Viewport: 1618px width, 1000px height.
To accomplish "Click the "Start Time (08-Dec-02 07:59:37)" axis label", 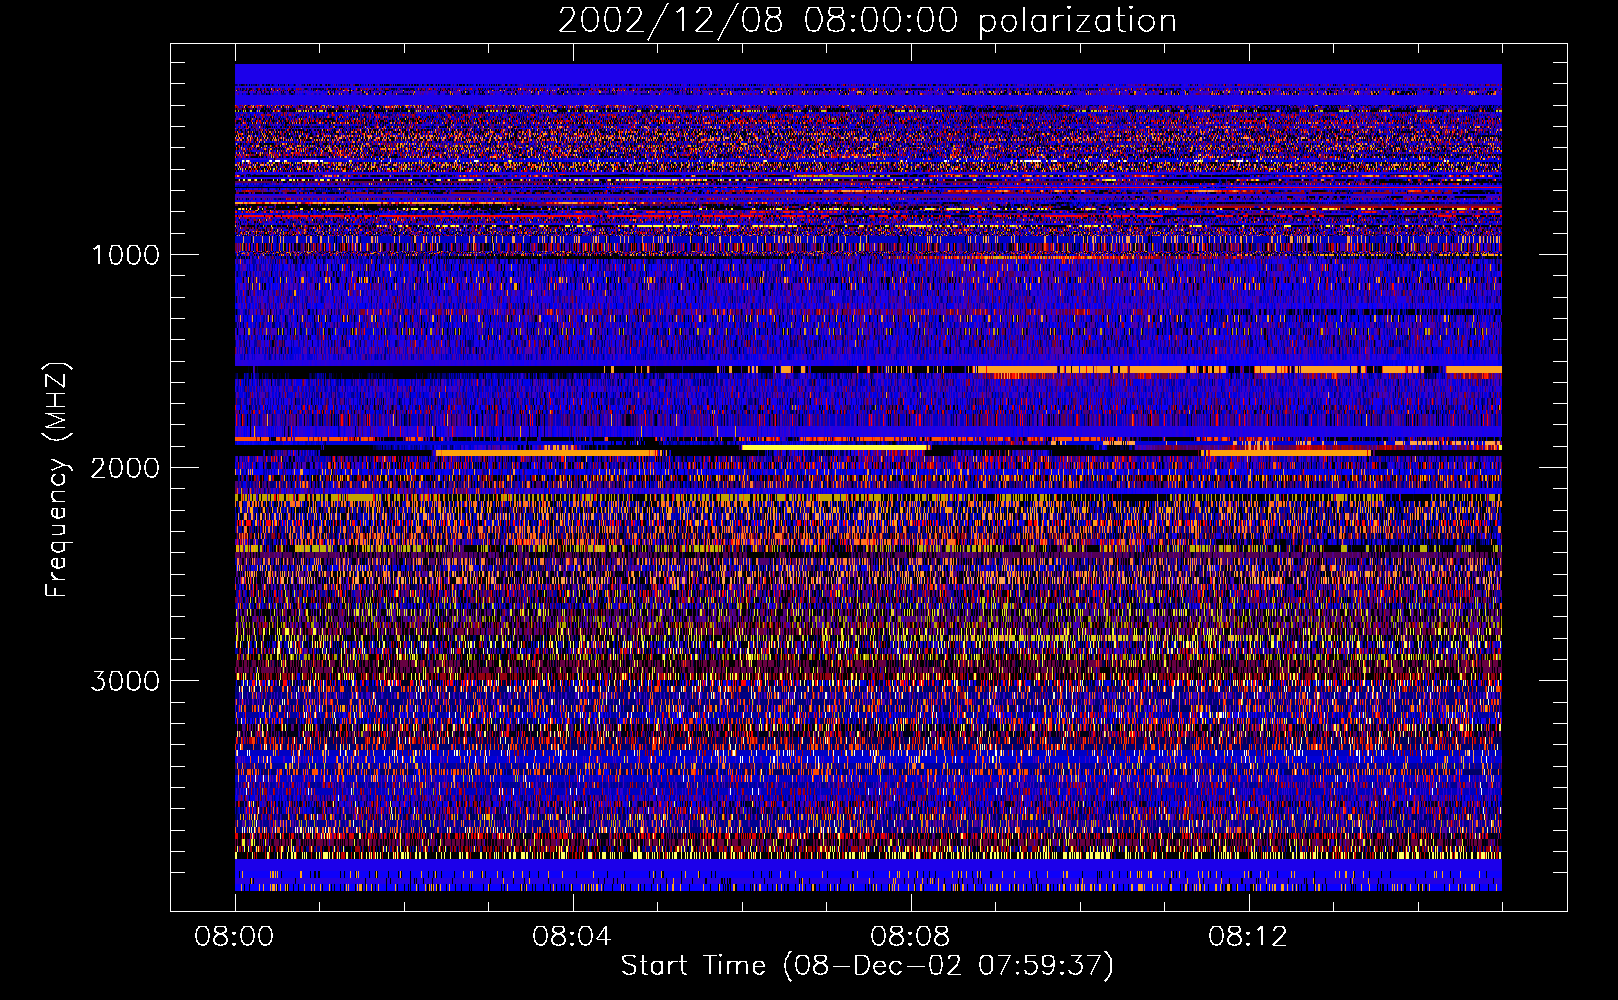I will click(x=867, y=966).
